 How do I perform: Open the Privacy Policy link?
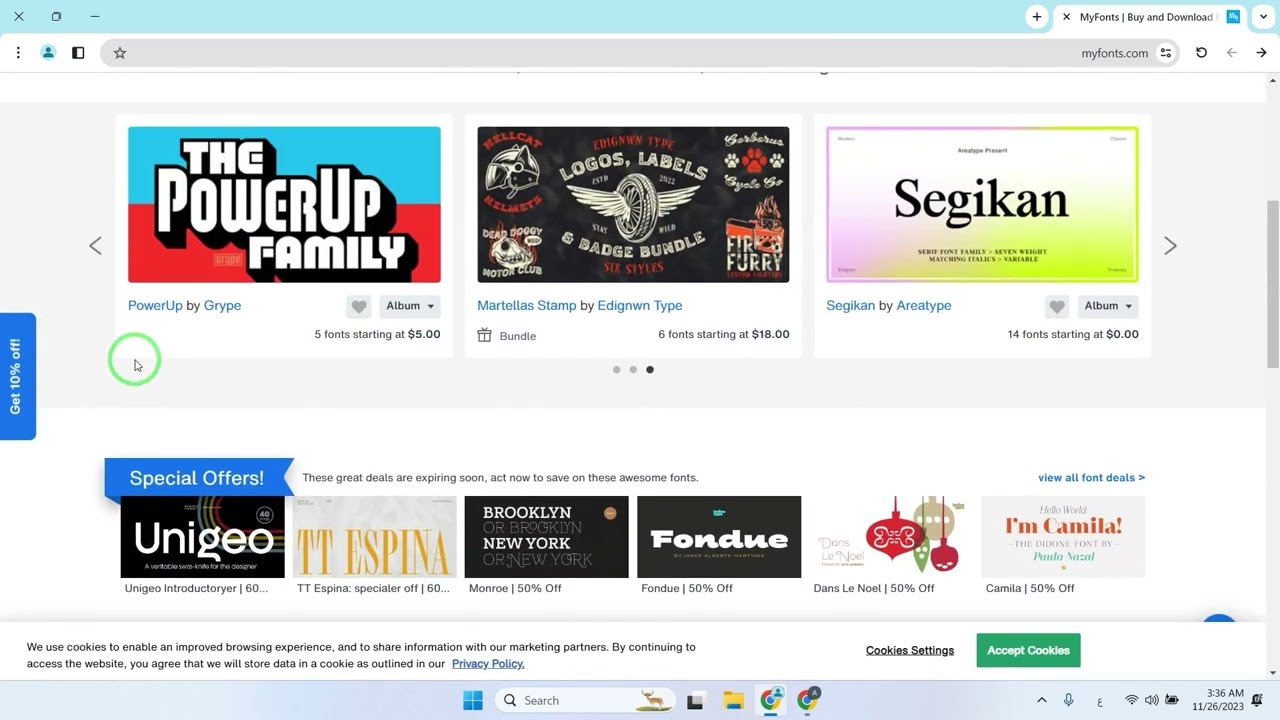(x=488, y=663)
